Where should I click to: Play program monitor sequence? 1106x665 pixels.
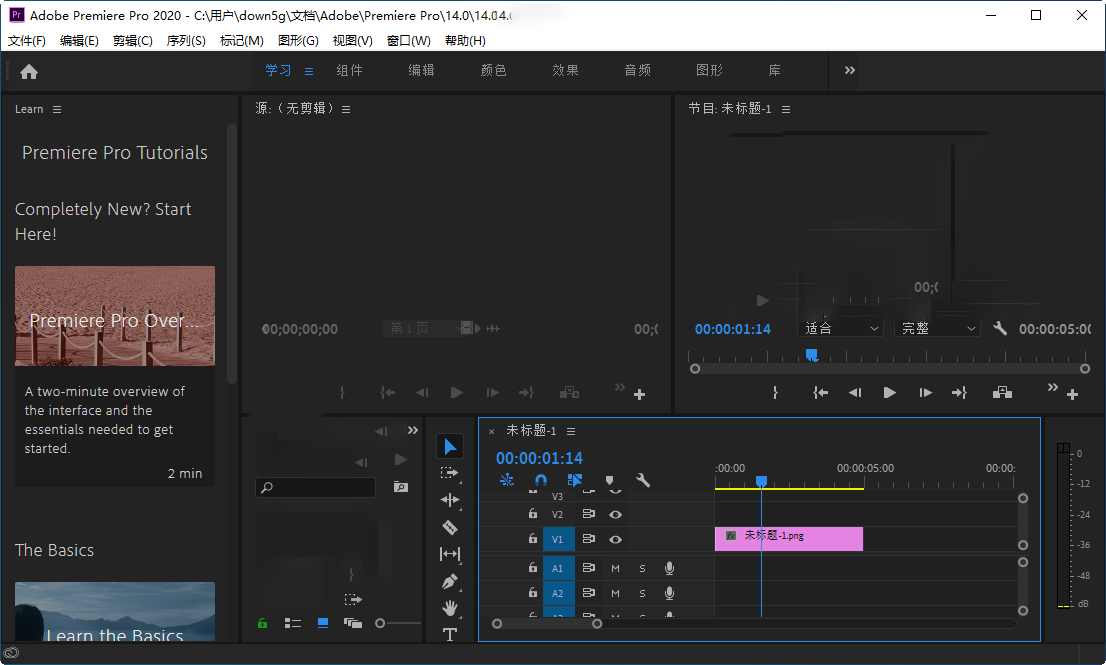click(889, 393)
